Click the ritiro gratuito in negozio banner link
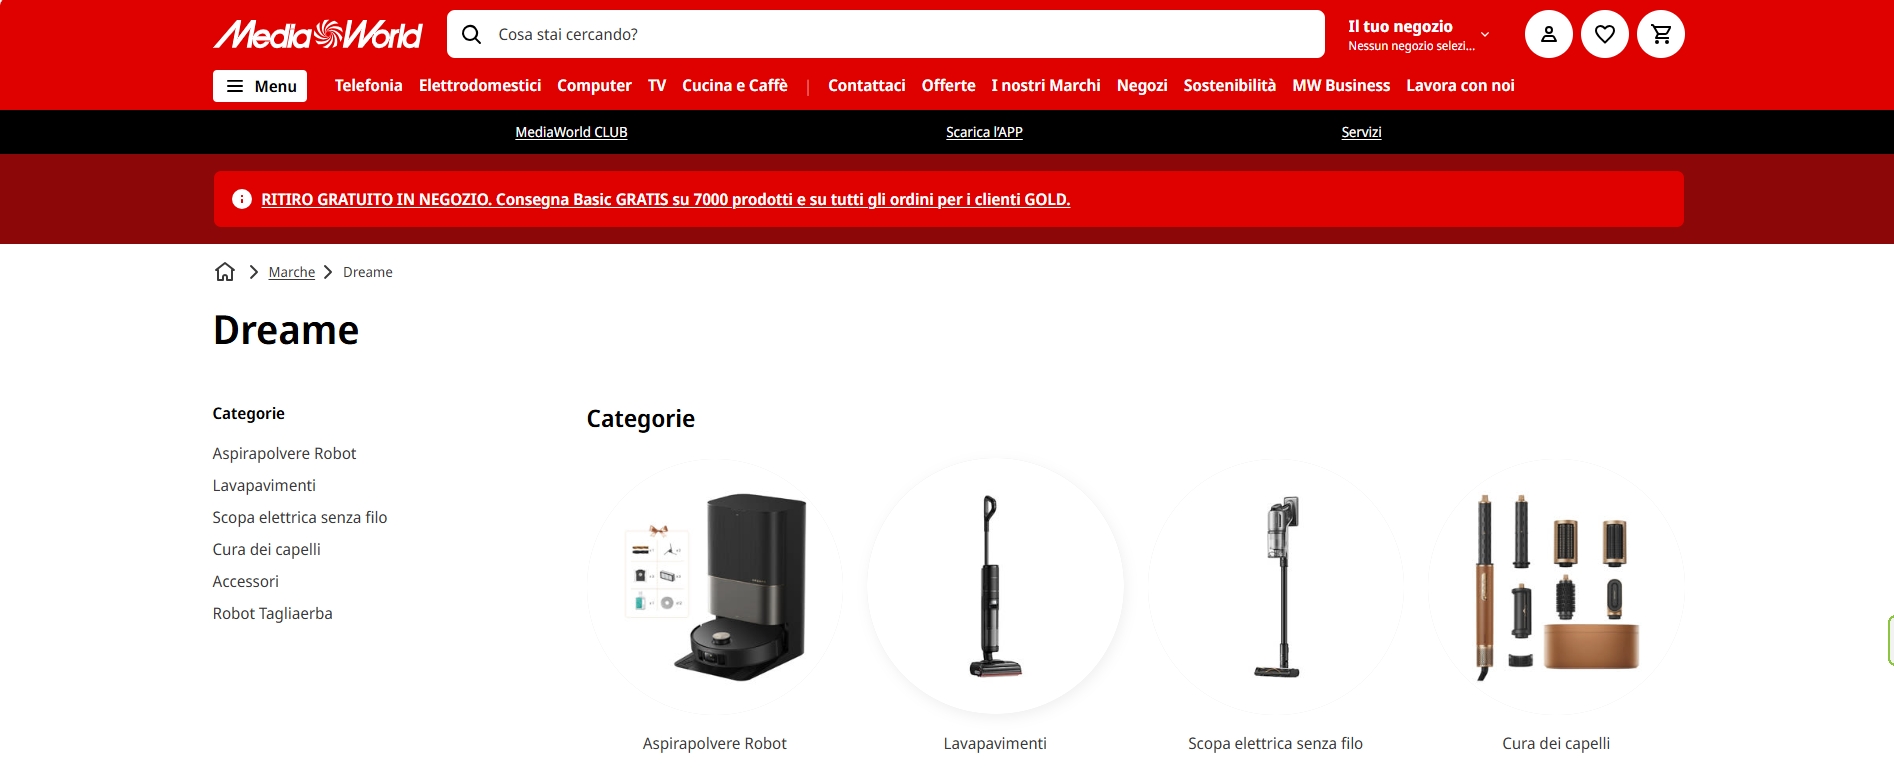Image resolution: width=1894 pixels, height=779 pixels. pos(665,199)
